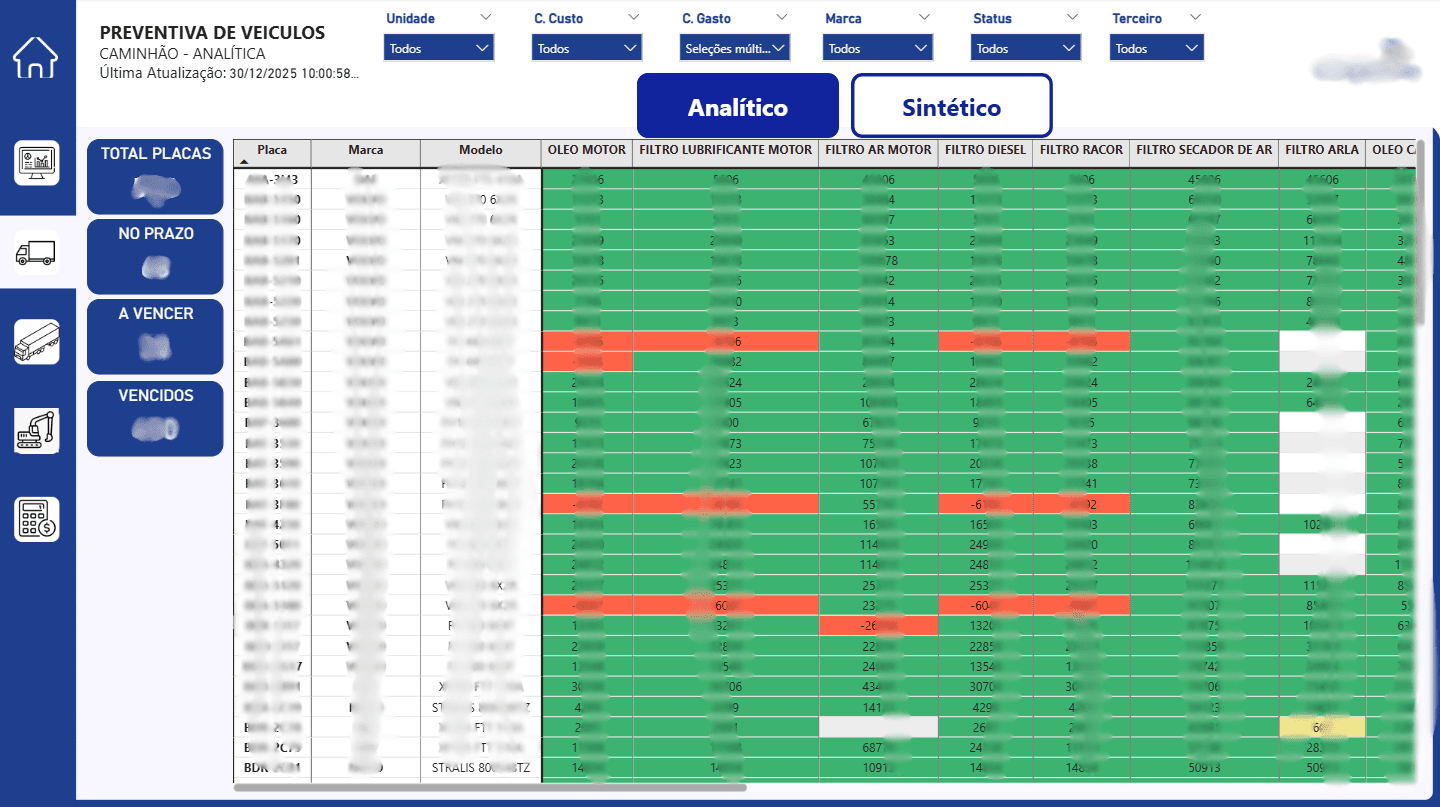Click the NO PRAZO summary card
The image size is (1440, 807).
155,256
